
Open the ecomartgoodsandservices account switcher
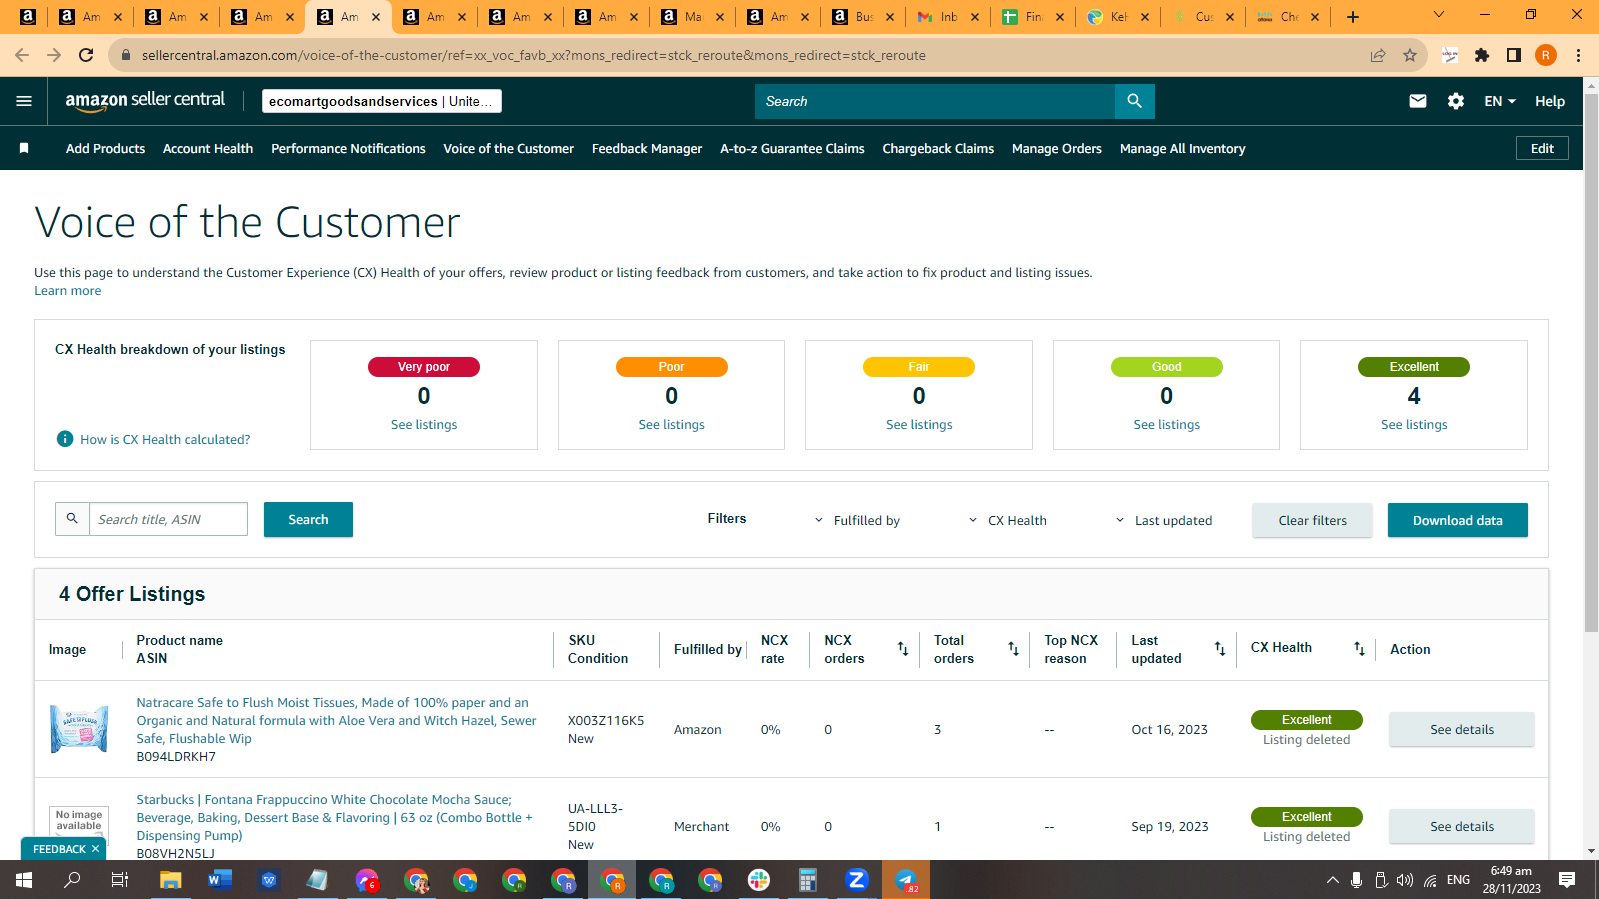382,101
